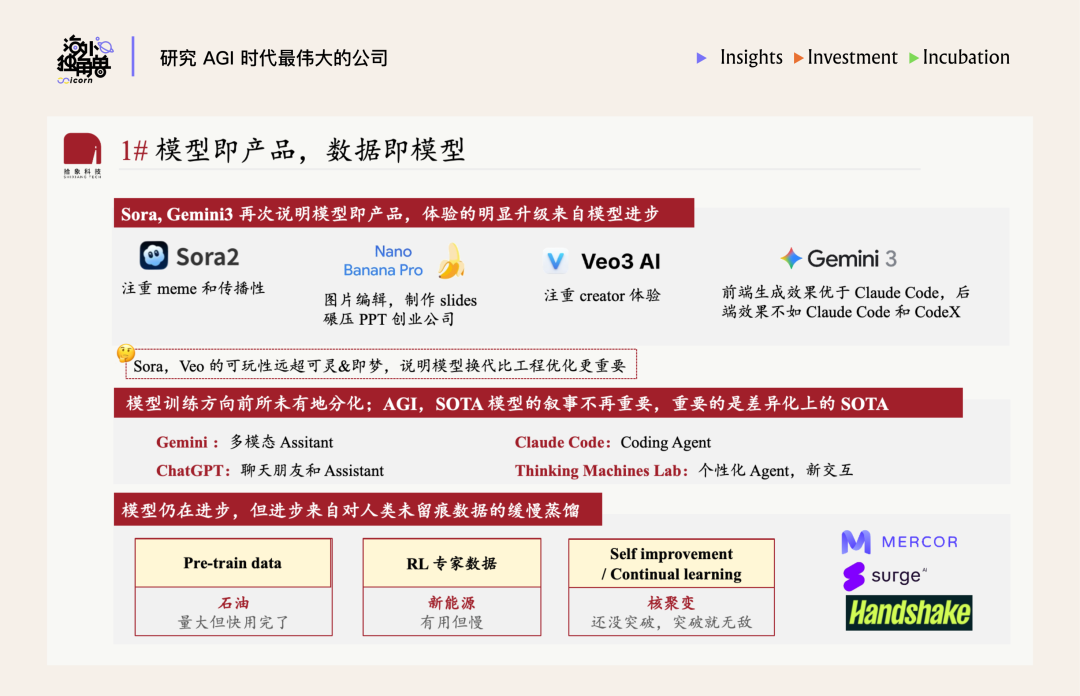Image resolution: width=1080 pixels, height=696 pixels.
Task: Click the RL 专家数据 box
Action: [451, 563]
